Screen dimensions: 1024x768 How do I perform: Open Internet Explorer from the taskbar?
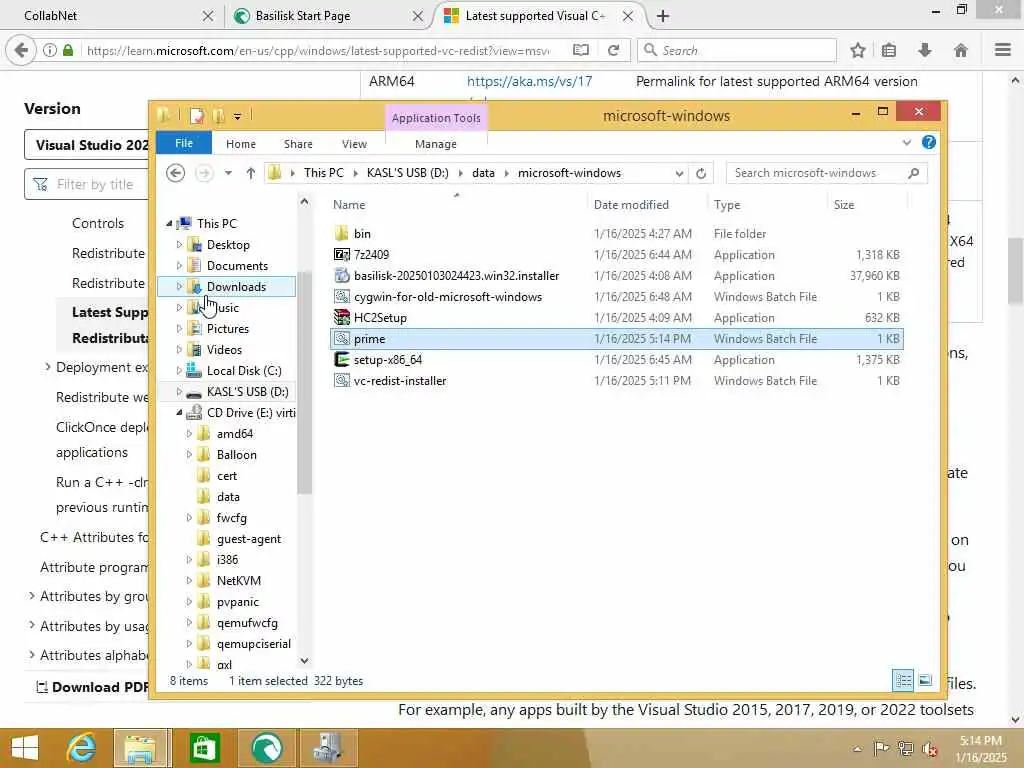81,748
